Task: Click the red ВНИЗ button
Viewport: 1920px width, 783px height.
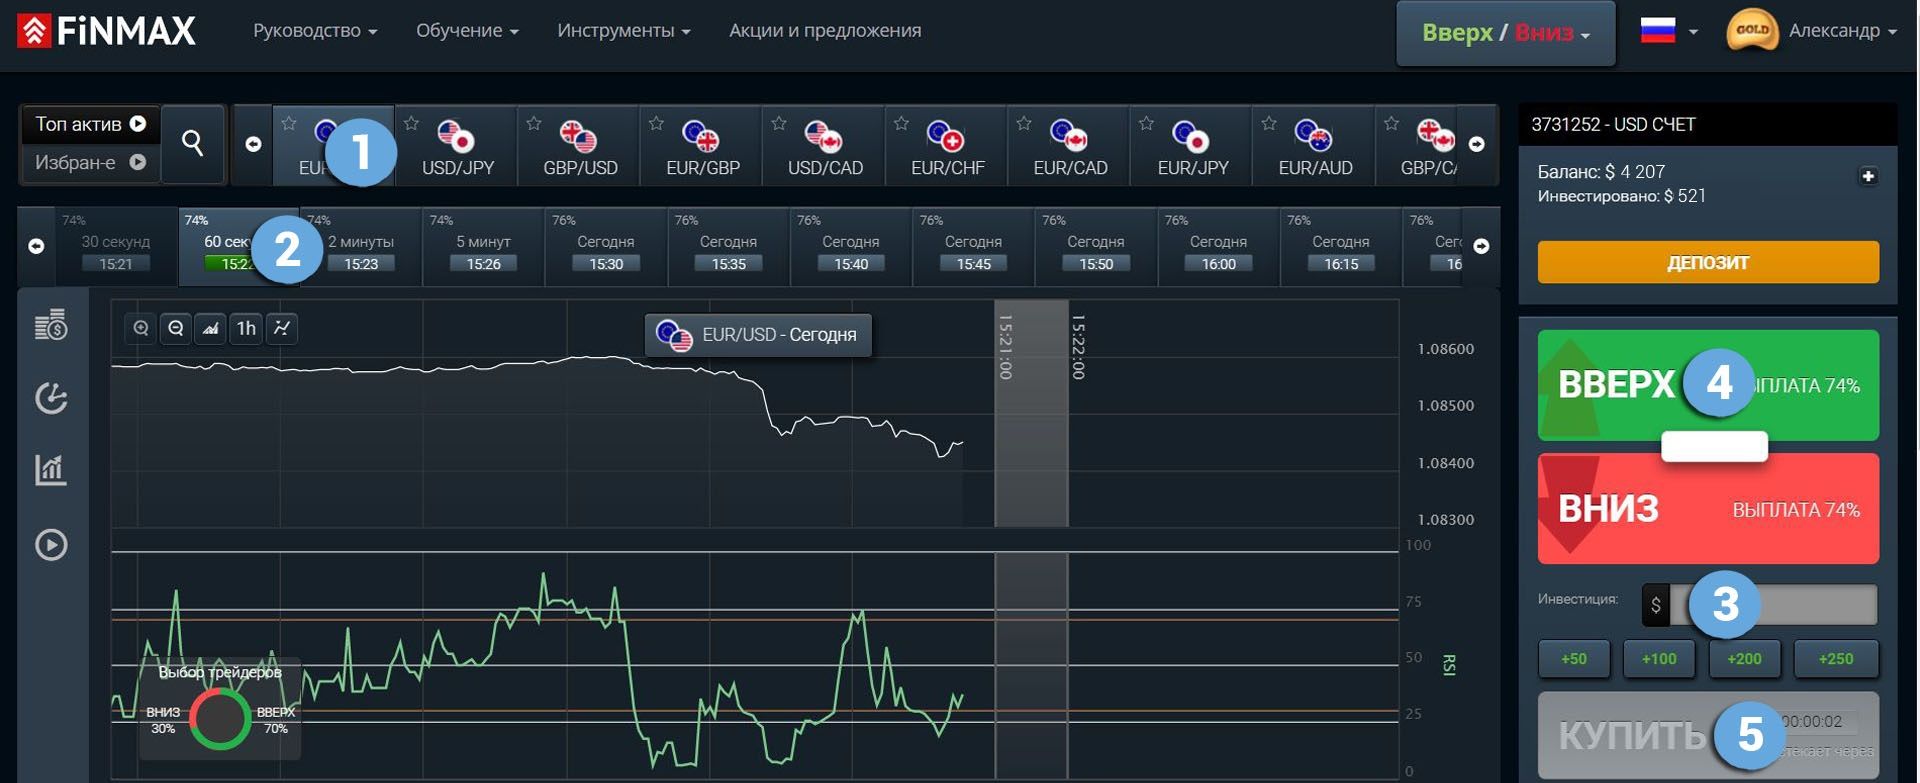Action: click(1708, 508)
